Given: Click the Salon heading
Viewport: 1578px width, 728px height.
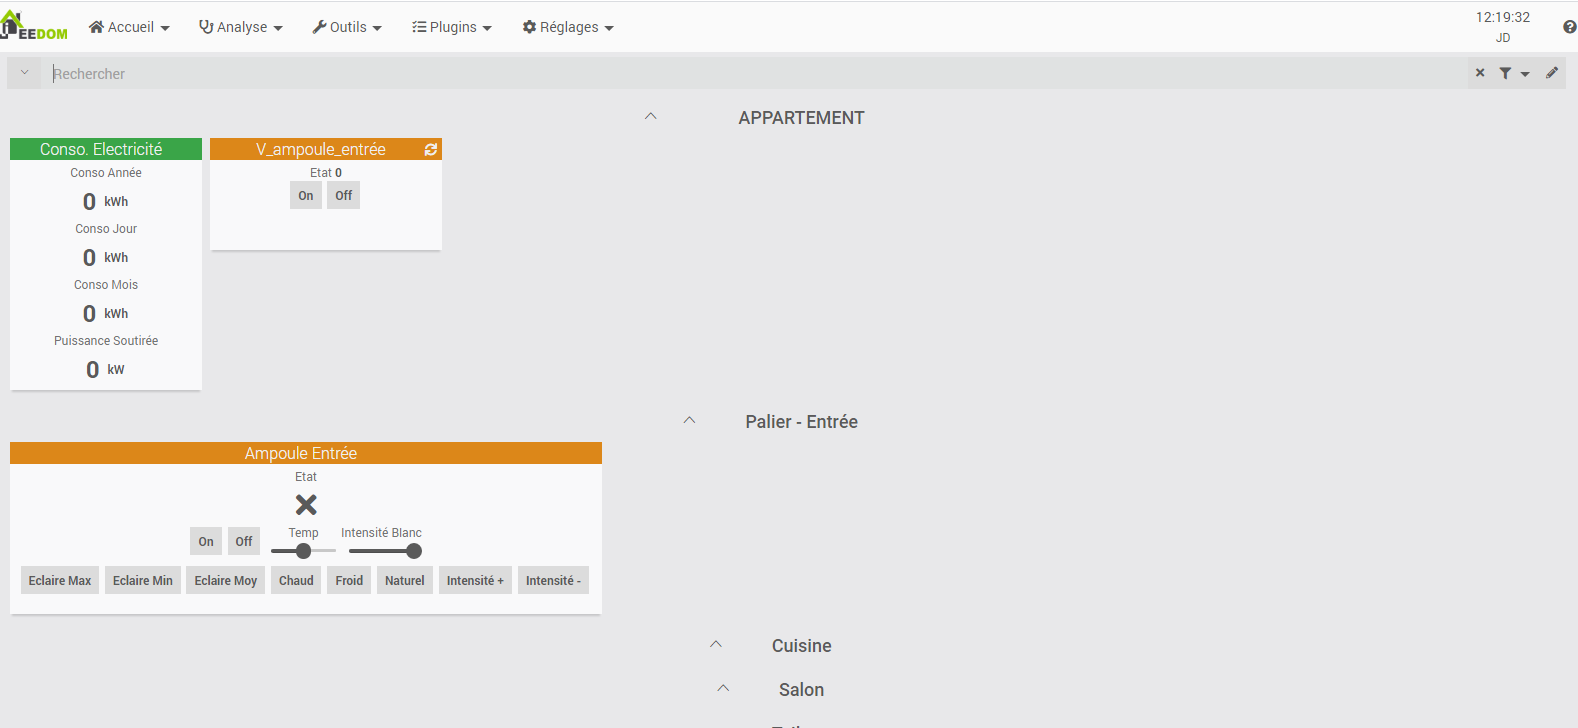Looking at the screenshot, I should (802, 689).
